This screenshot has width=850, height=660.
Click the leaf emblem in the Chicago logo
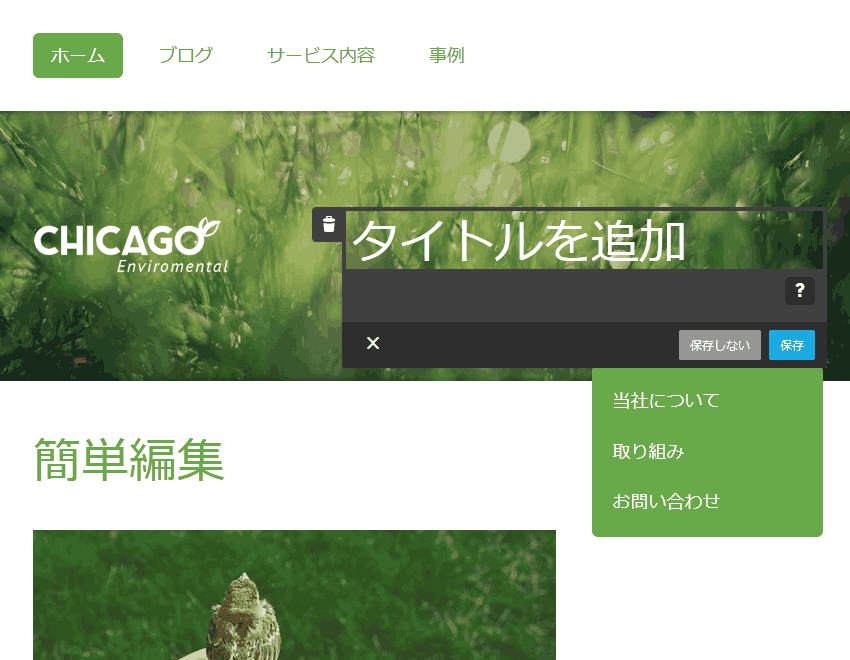[207, 229]
